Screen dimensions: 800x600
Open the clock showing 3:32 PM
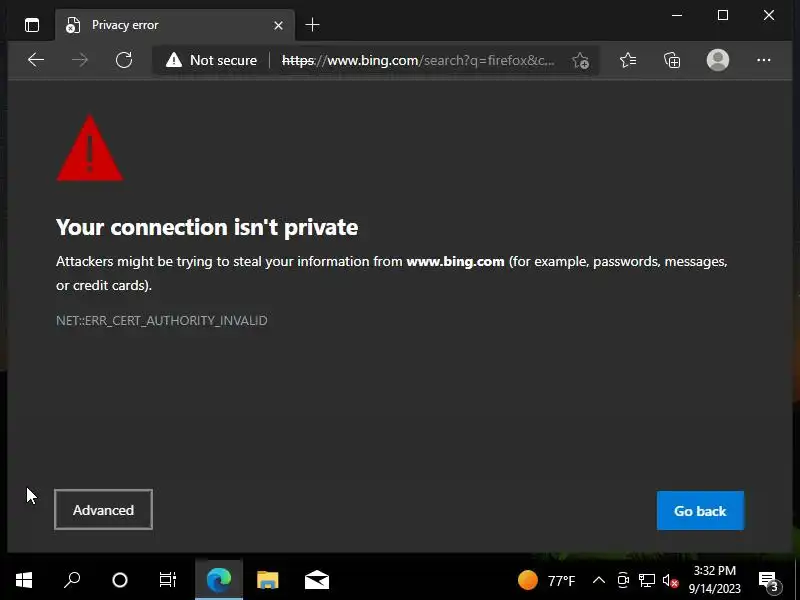point(714,580)
